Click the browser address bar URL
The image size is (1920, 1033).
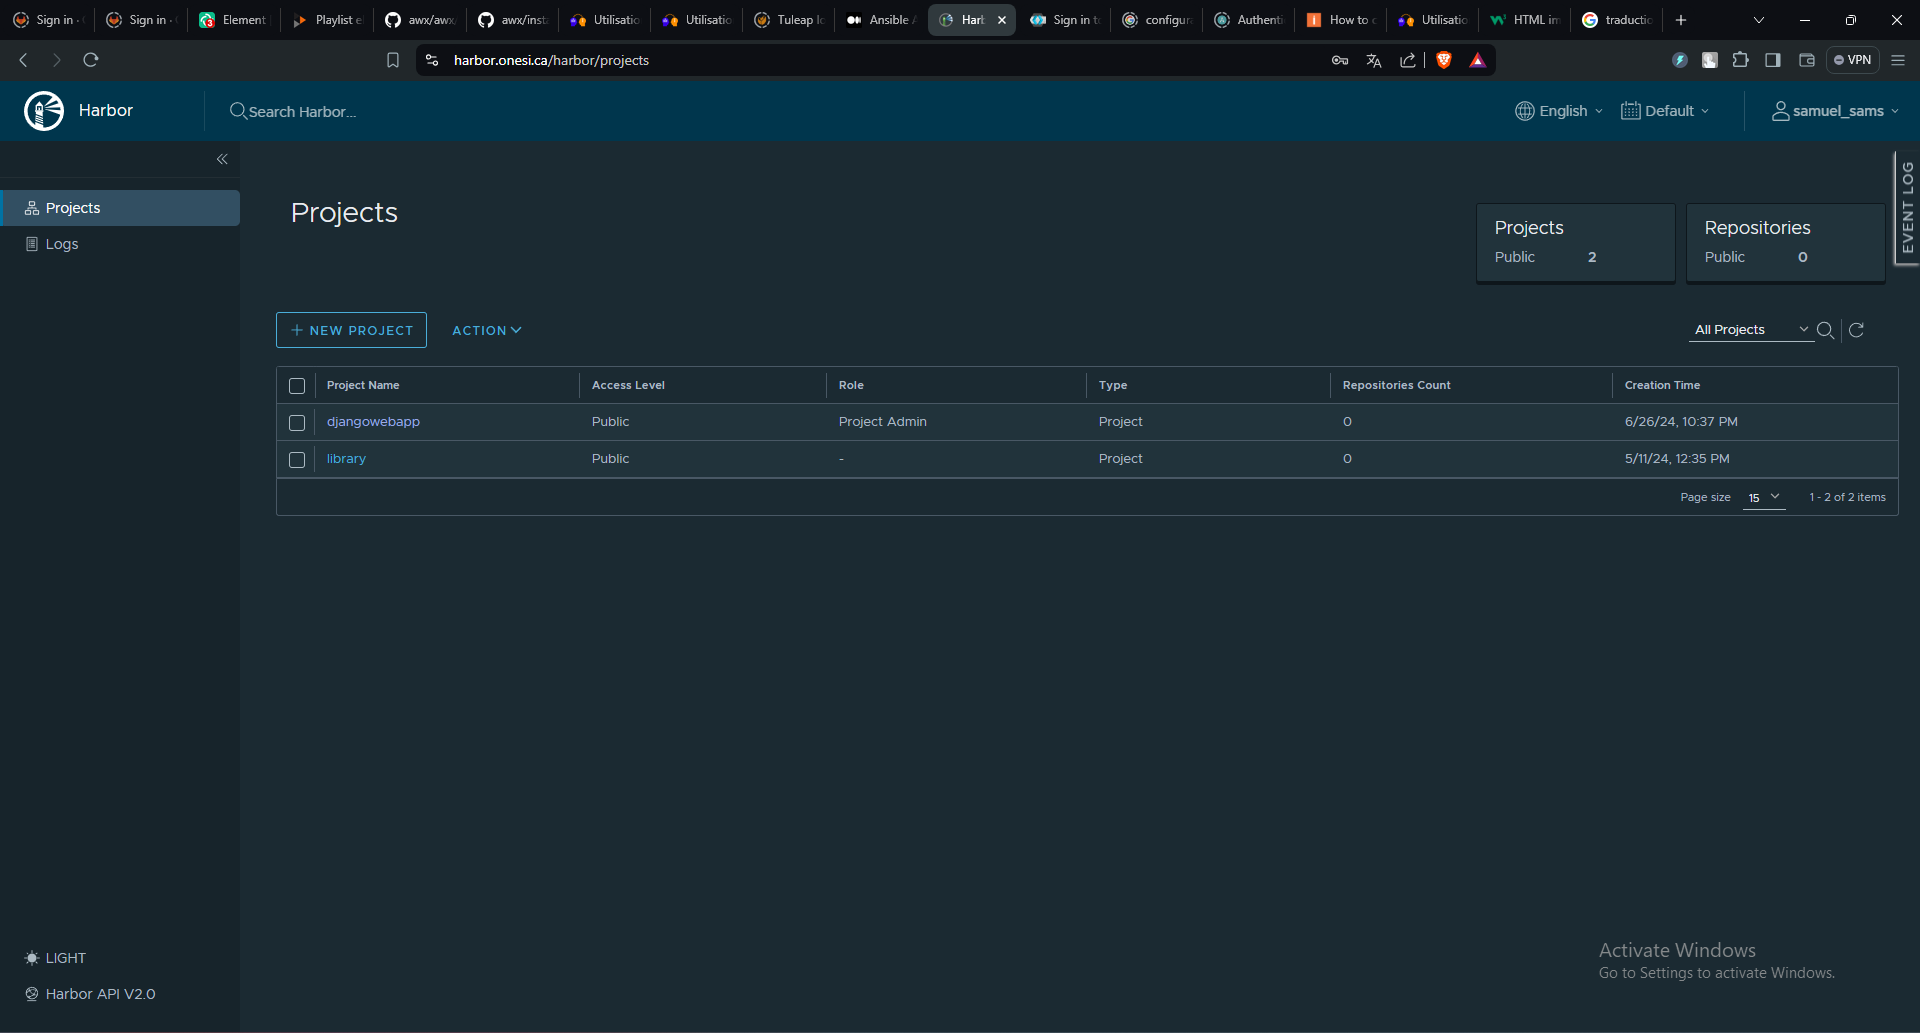[551, 60]
